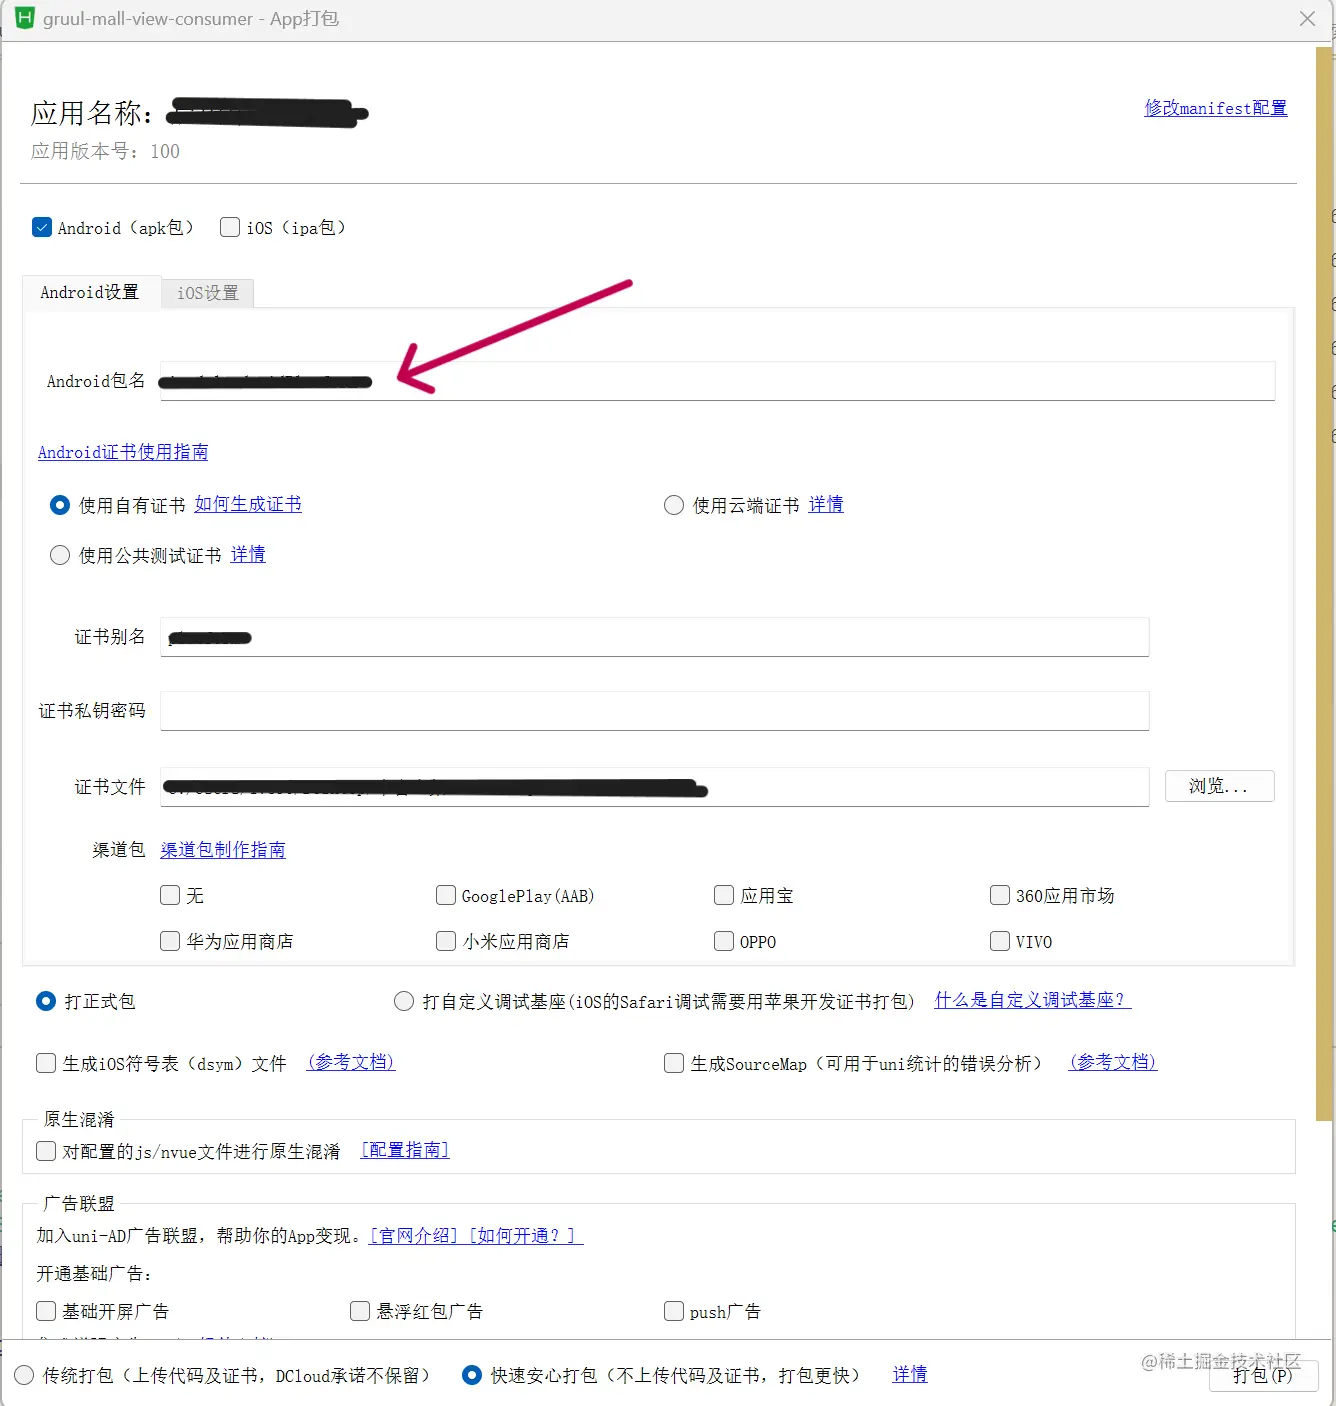Screen dimensions: 1336x1406
Task: Check 基础开屏广告 under 广告联盟
Action: point(45,1311)
